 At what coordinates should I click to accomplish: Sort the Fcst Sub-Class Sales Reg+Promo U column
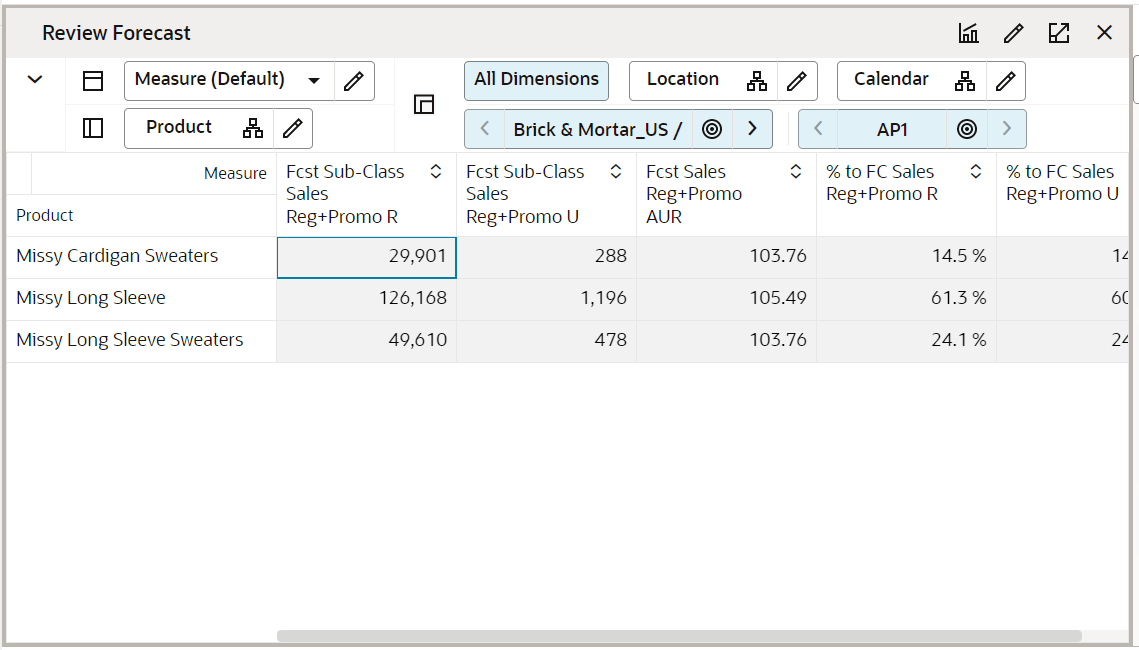click(x=616, y=171)
